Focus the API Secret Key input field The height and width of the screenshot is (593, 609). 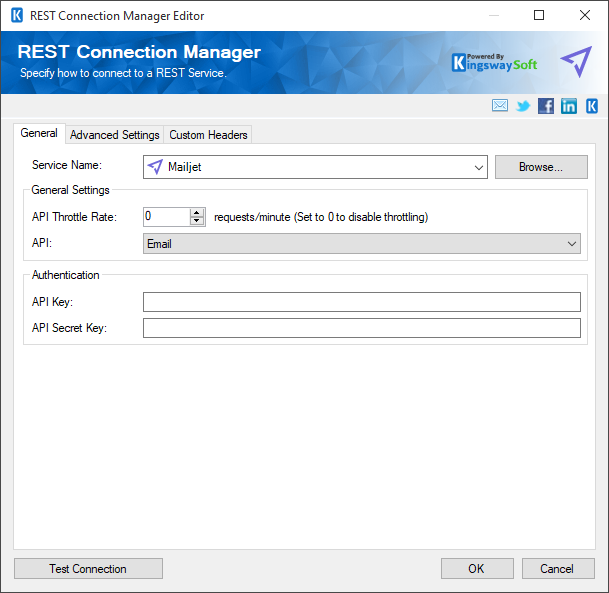362,328
